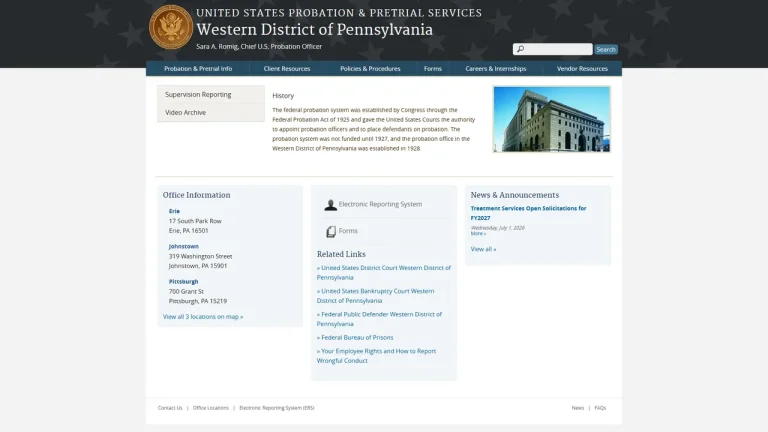The height and width of the screenshot is (432, 768).
Task: Click '17 South Park Row' address
Action: pyautogui.click(x=195, y=221)
